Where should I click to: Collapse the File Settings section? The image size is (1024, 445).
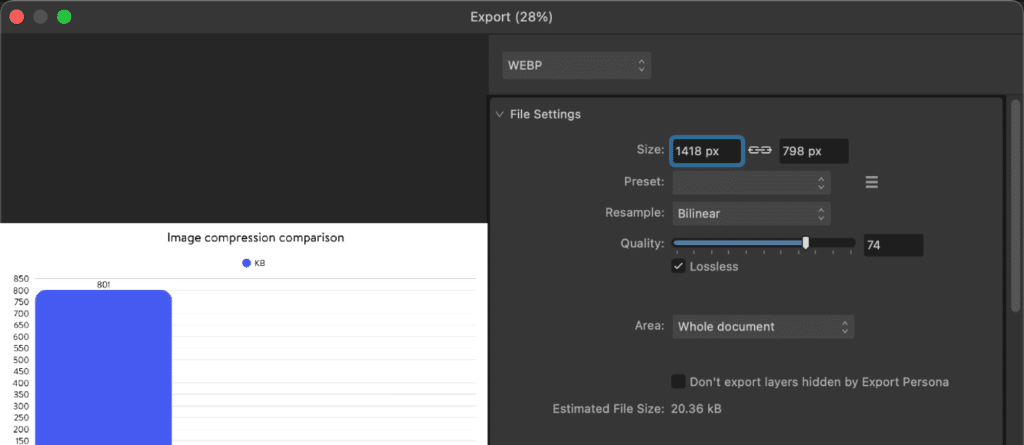click(x=500, y=114)
